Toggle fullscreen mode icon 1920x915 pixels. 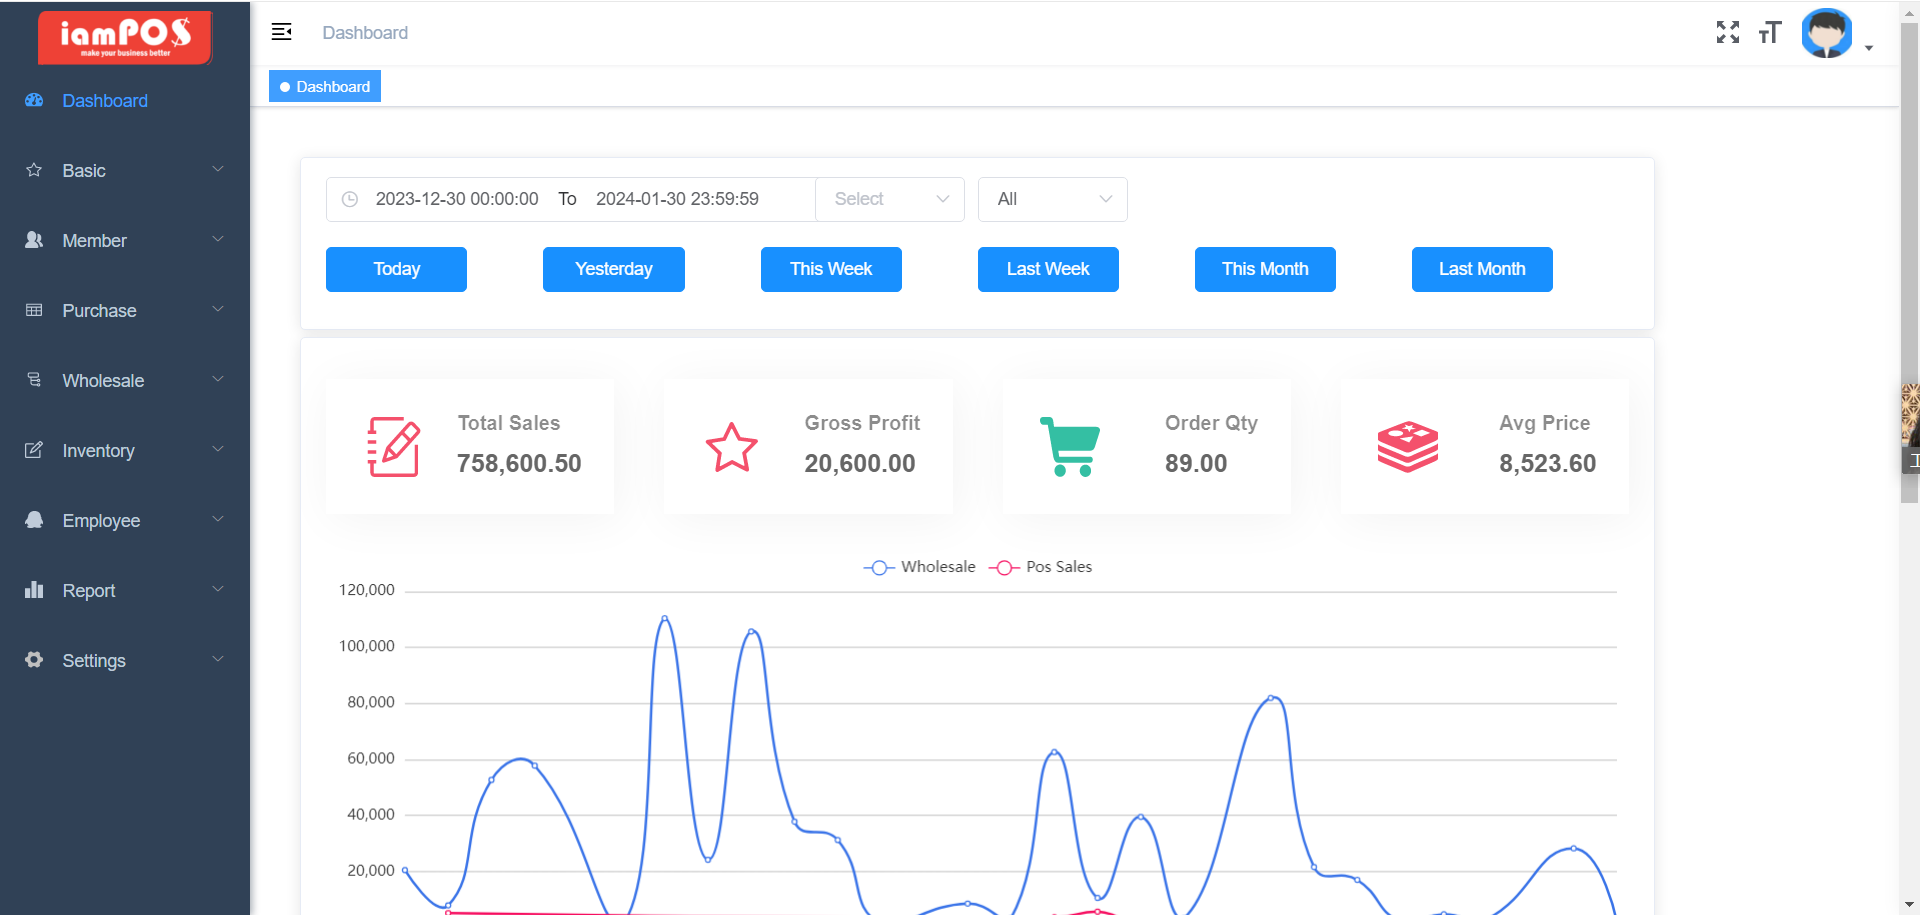point(1727,32)
